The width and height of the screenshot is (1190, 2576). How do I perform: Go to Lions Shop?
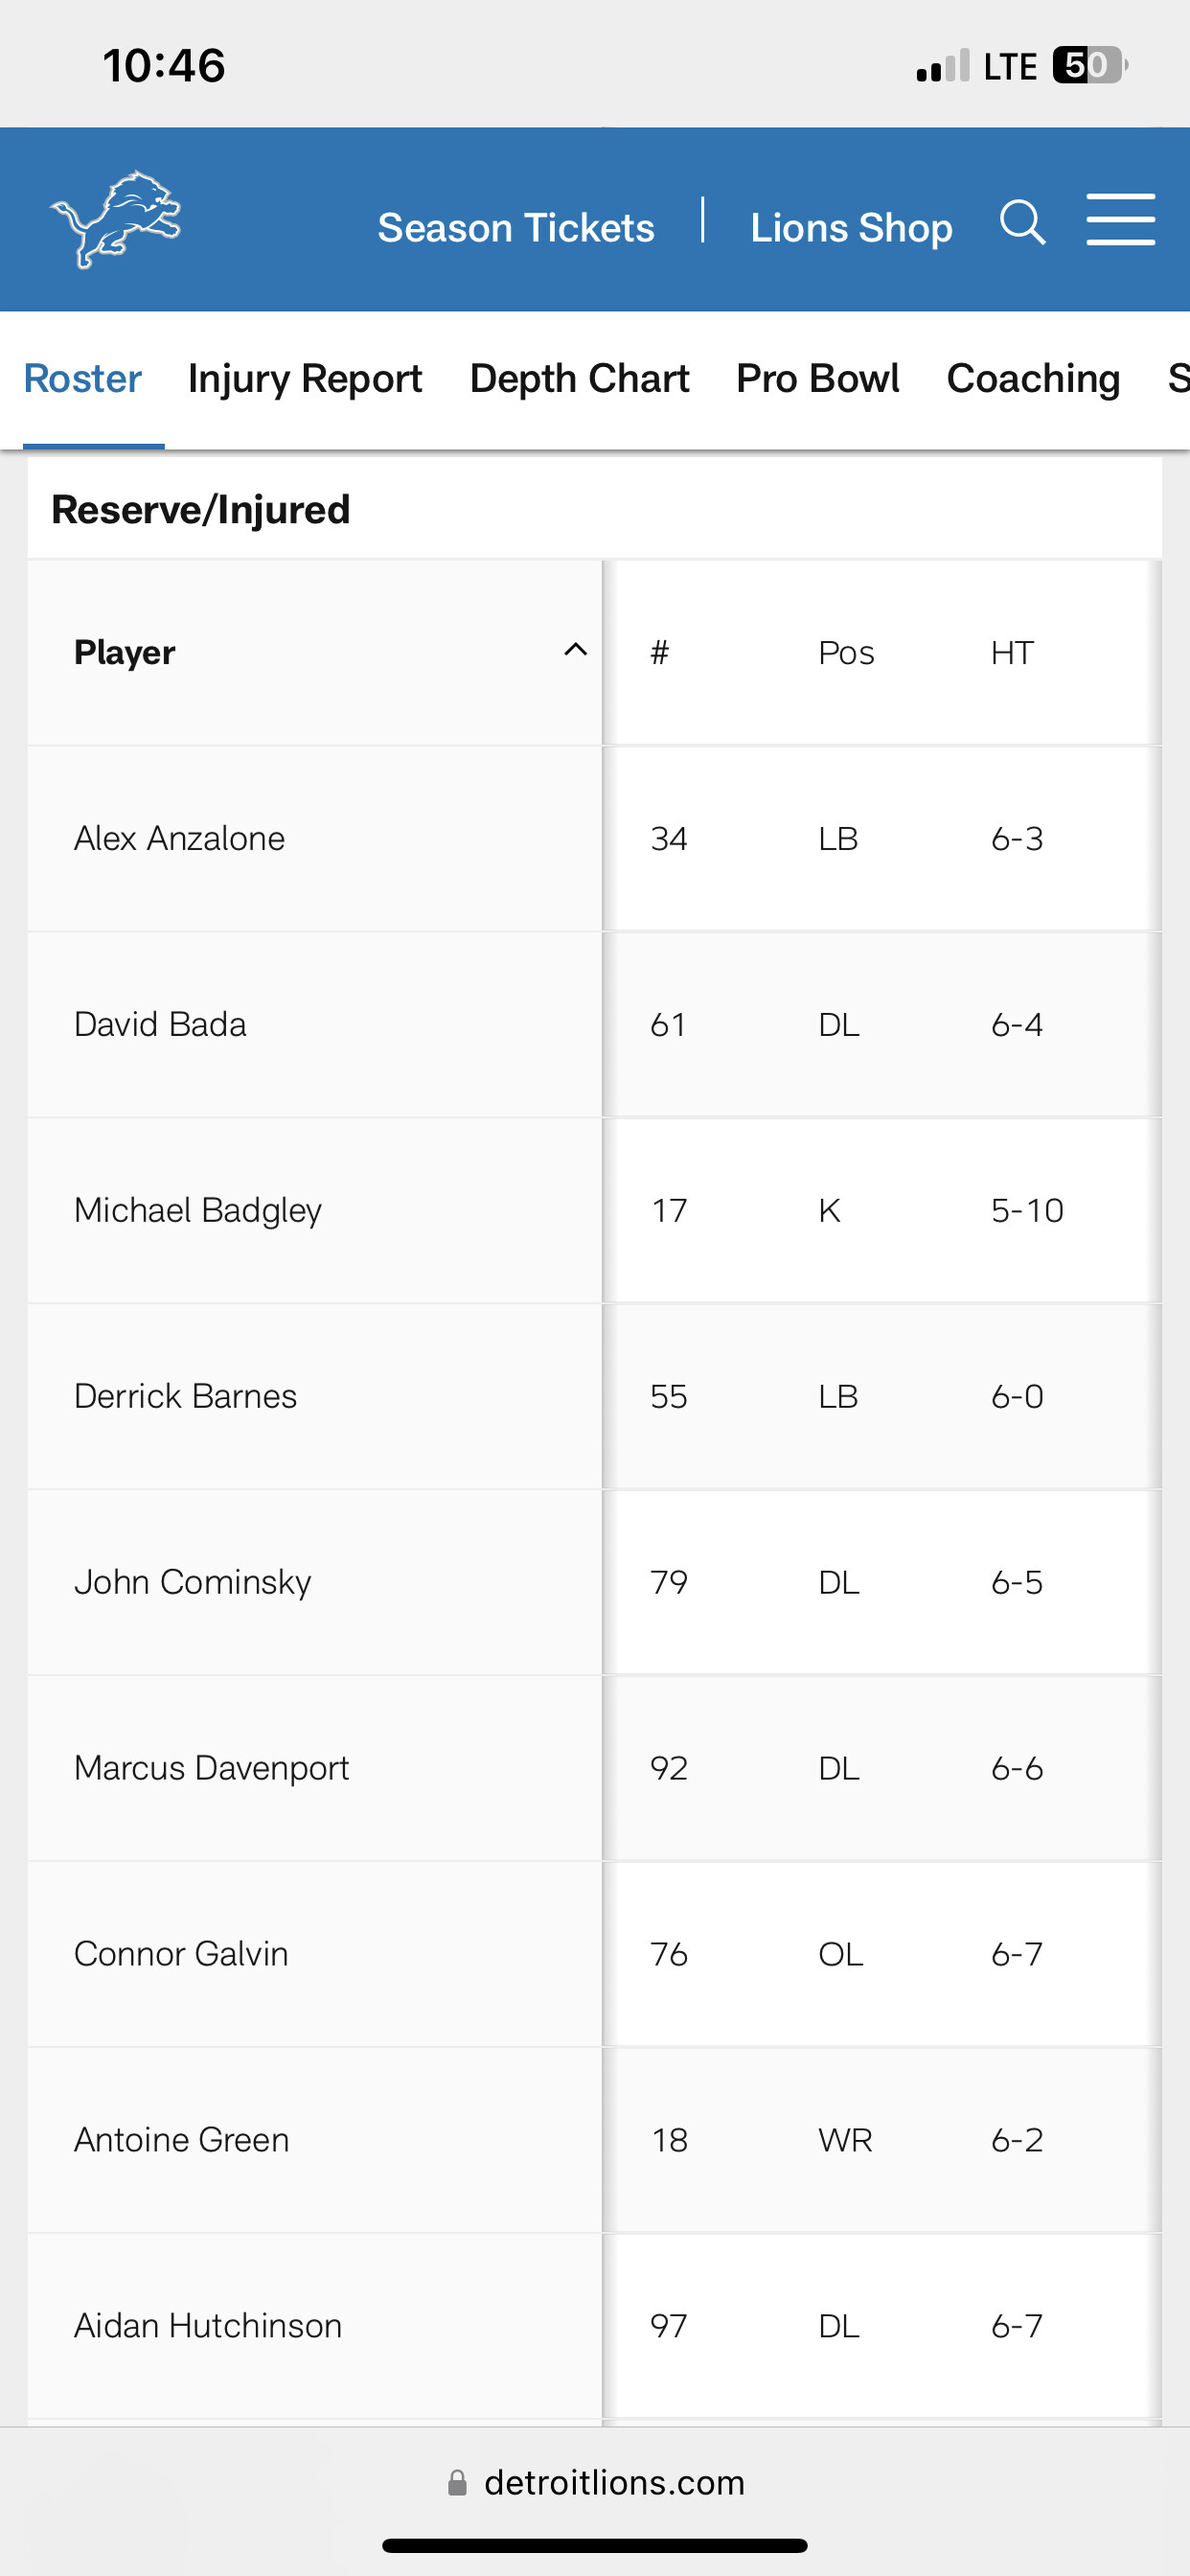tap(851, 228)
